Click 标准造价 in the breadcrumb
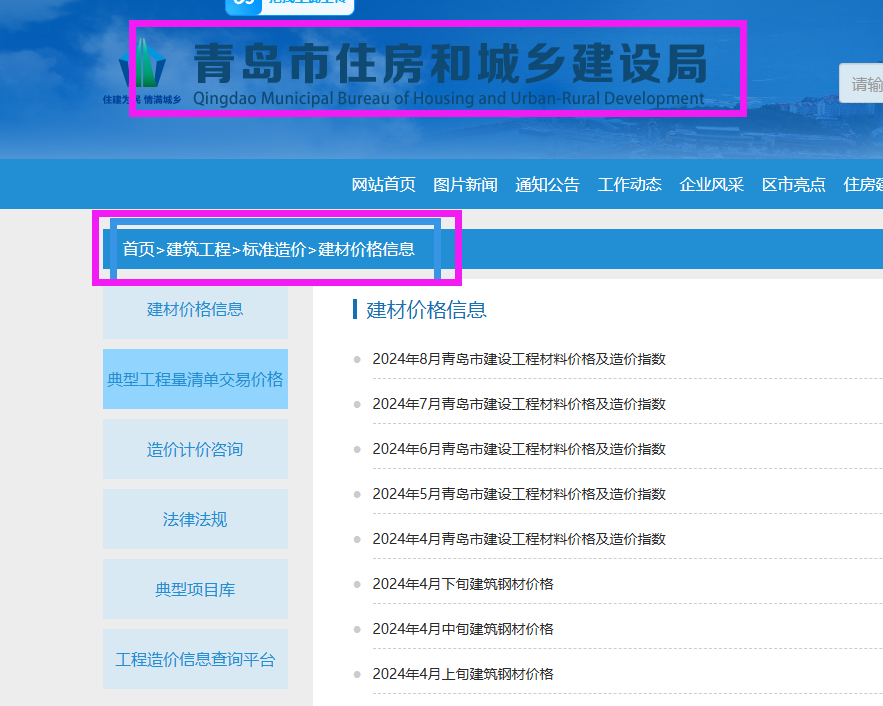Screen dimensions: 883x706 274,249
